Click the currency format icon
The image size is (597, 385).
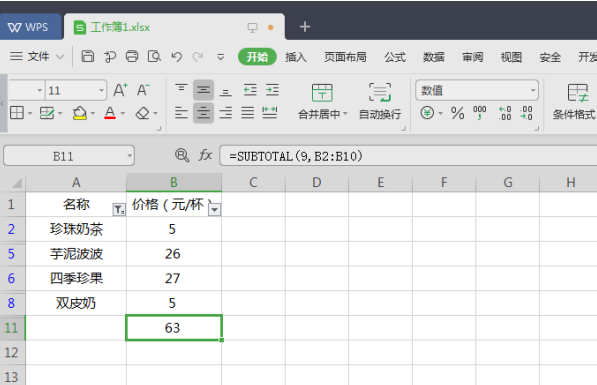[427, 113]
